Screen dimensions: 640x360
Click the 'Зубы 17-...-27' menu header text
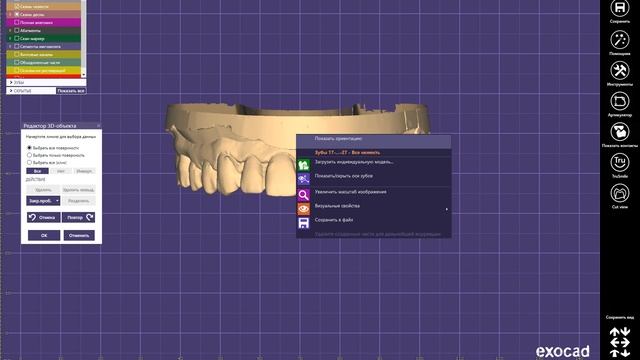[347, 153]
